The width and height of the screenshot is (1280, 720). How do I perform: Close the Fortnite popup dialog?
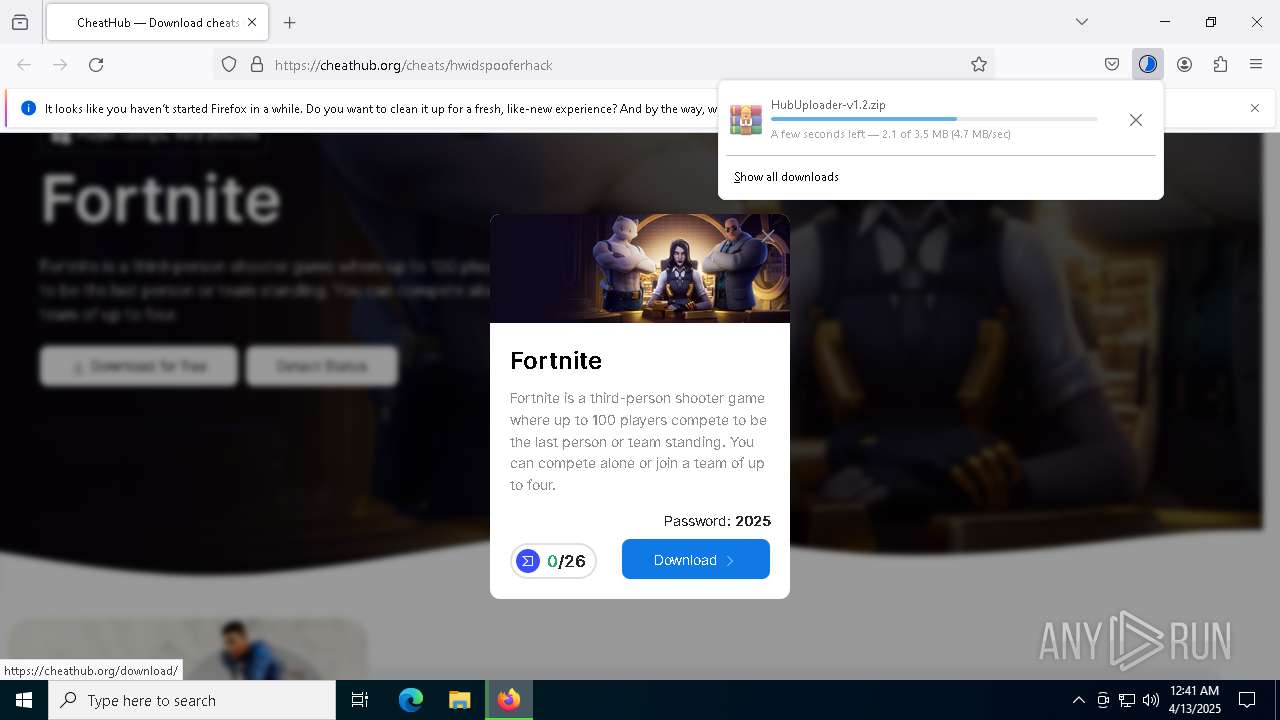tap(768, 236)
